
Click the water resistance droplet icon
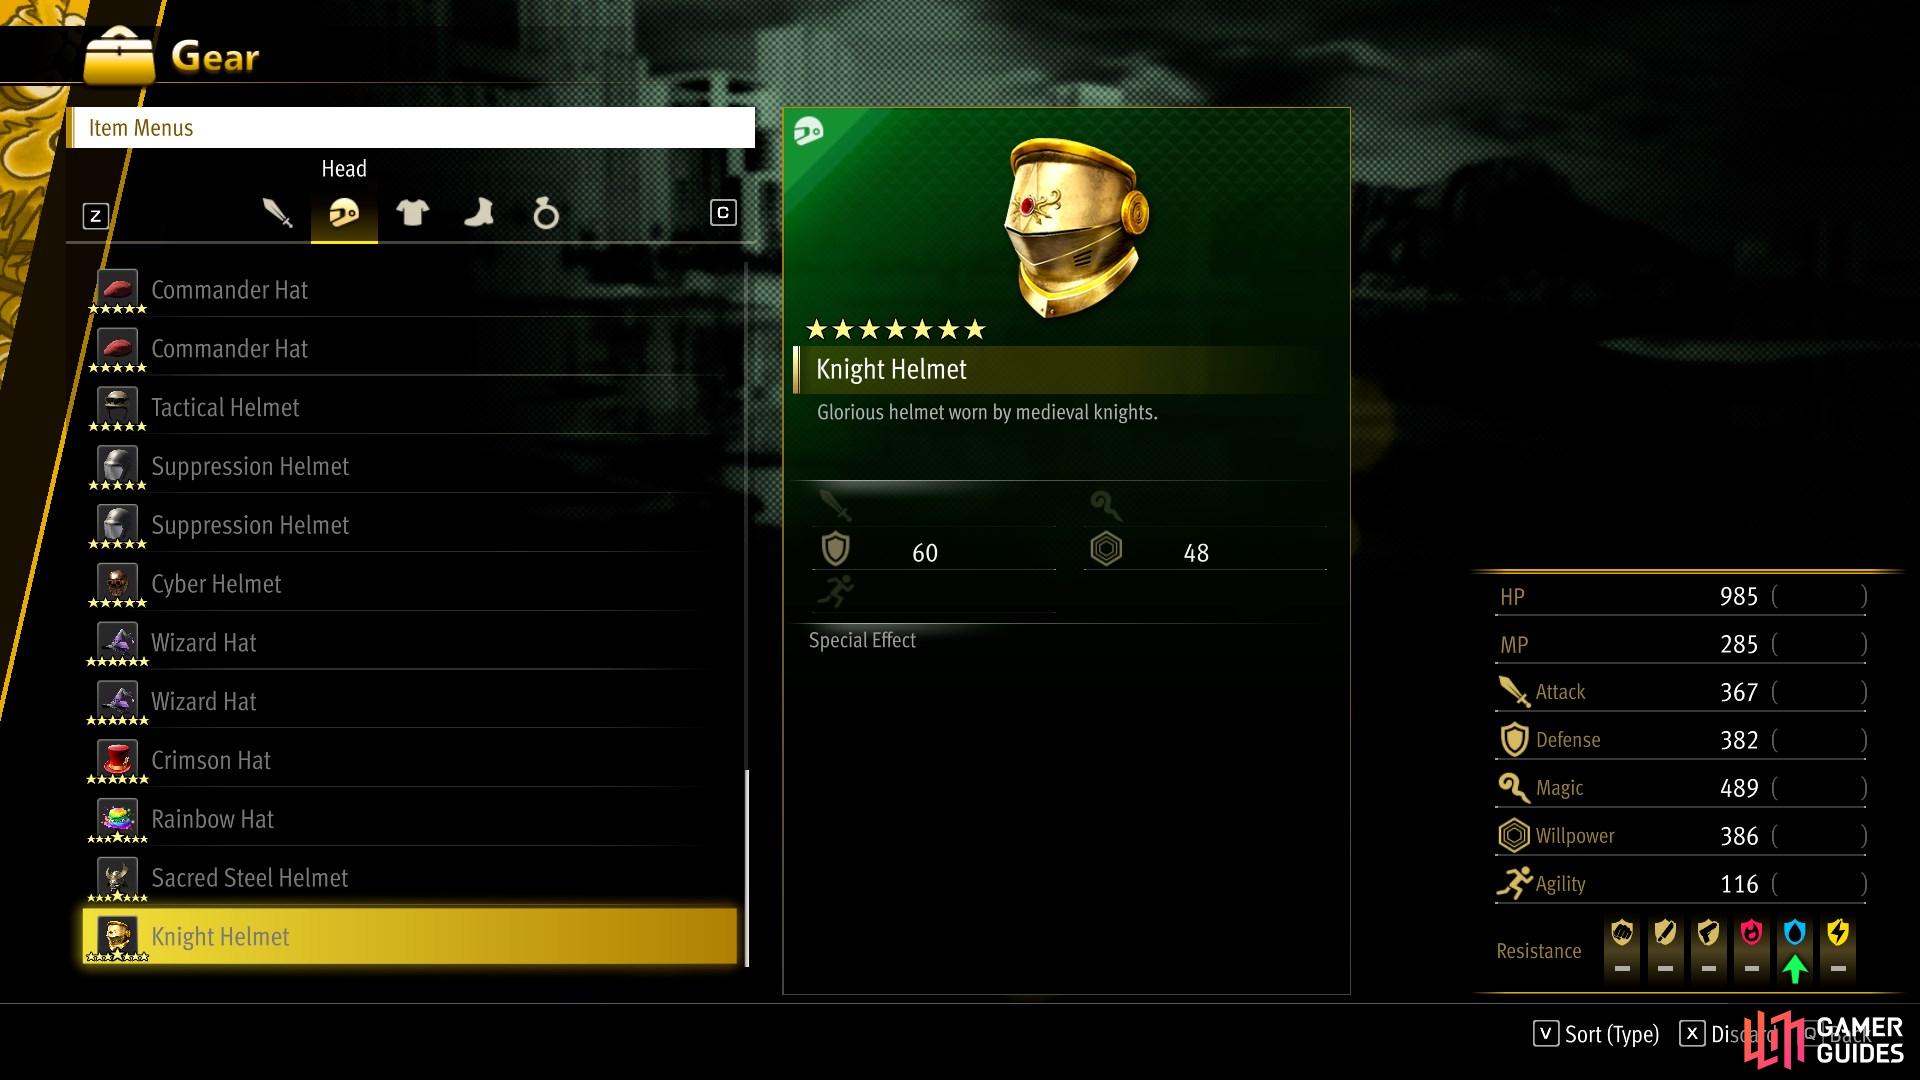click(x=1795, y=933)
